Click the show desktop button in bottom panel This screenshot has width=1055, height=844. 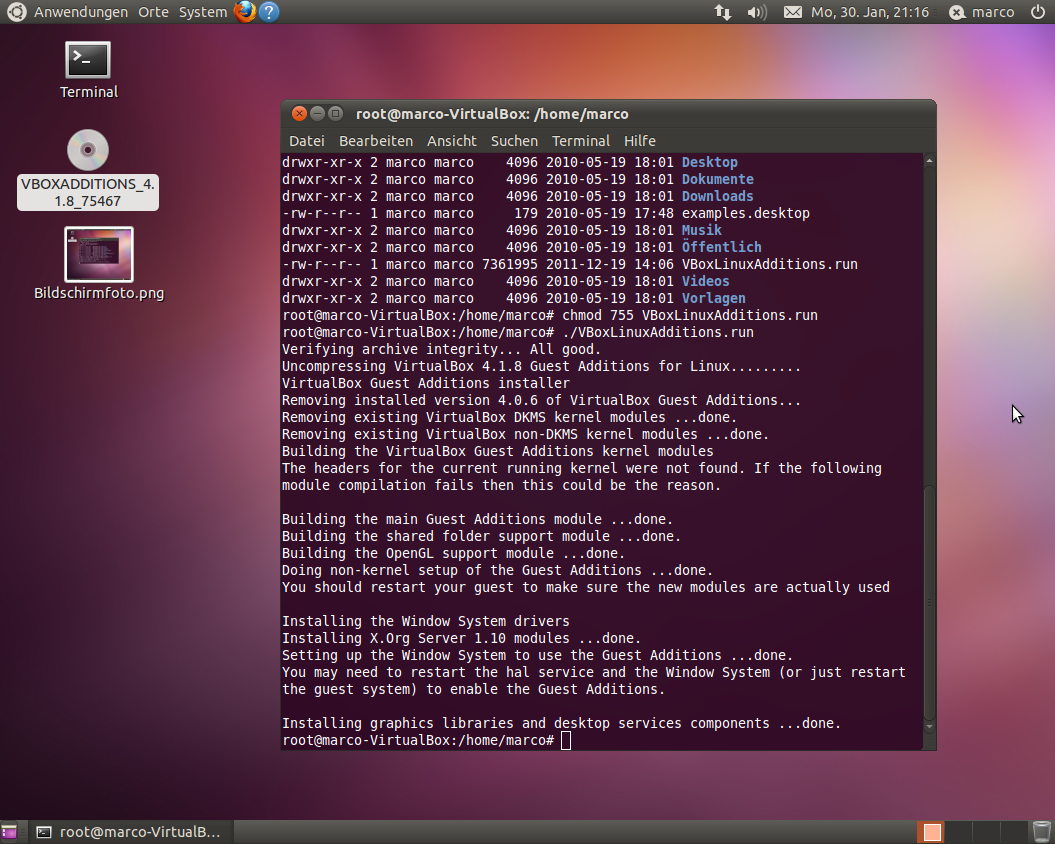[9, 832]
